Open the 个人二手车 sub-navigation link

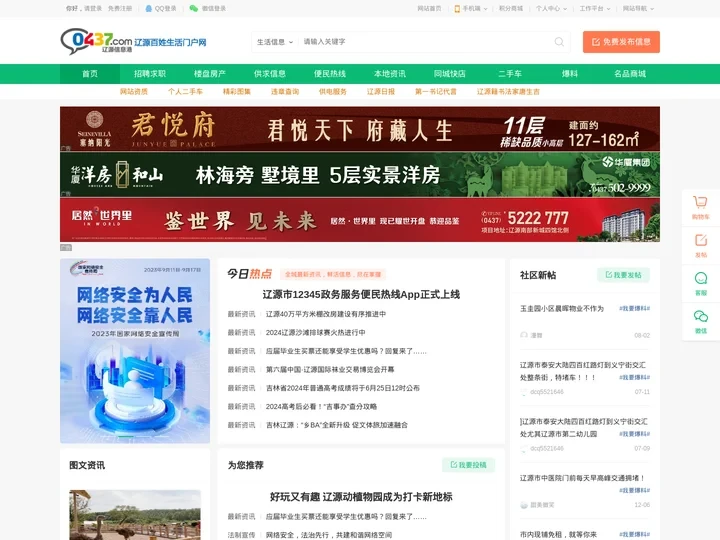pyautogui.click(x=185, y=91)
